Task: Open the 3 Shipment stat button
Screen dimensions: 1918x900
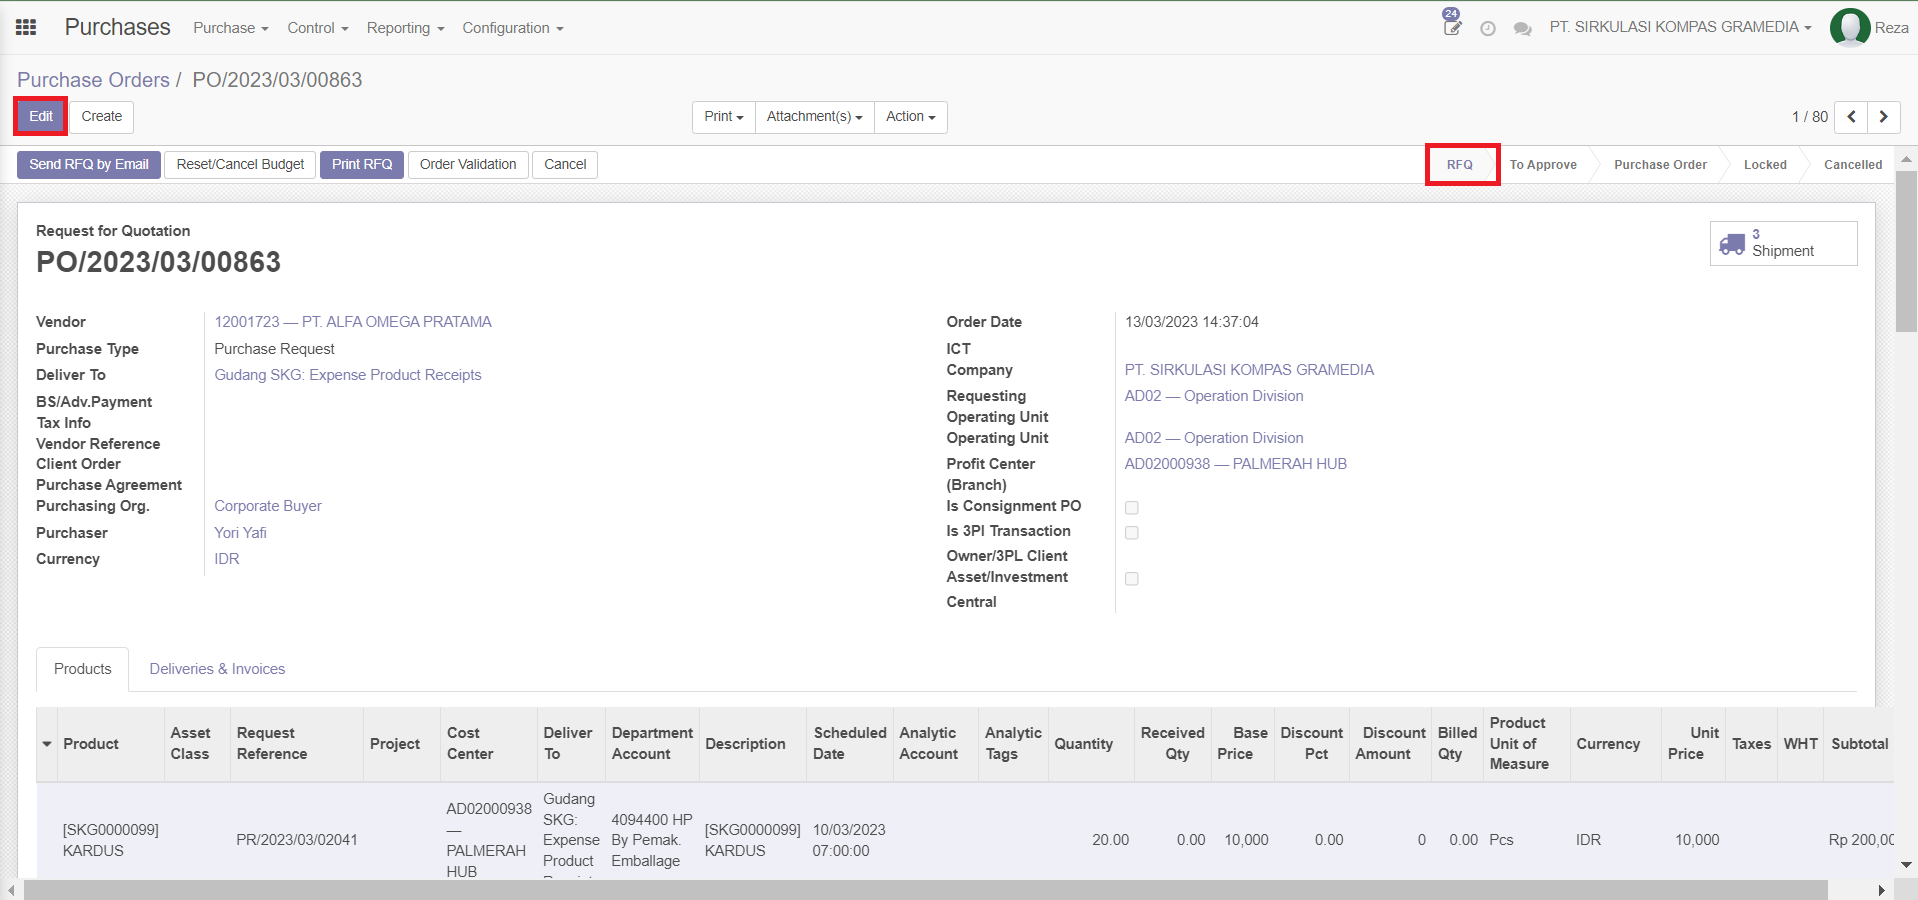Action: pos(1783,243)
